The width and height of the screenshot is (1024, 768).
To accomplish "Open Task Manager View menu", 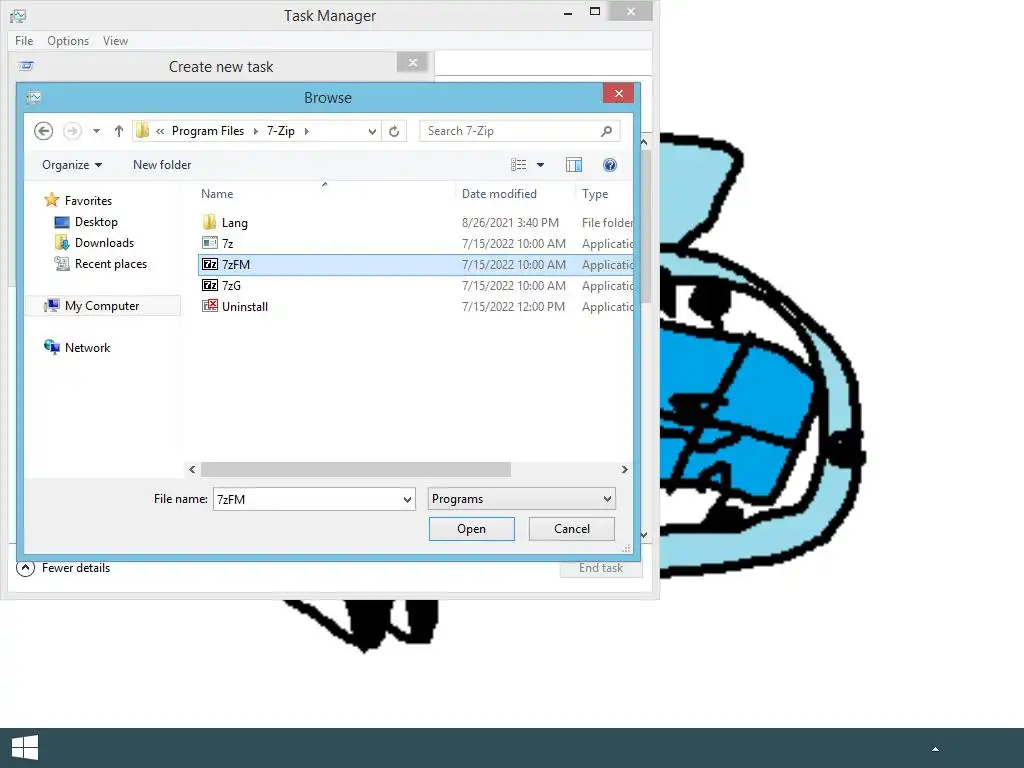I will click(x=116, y=40).
